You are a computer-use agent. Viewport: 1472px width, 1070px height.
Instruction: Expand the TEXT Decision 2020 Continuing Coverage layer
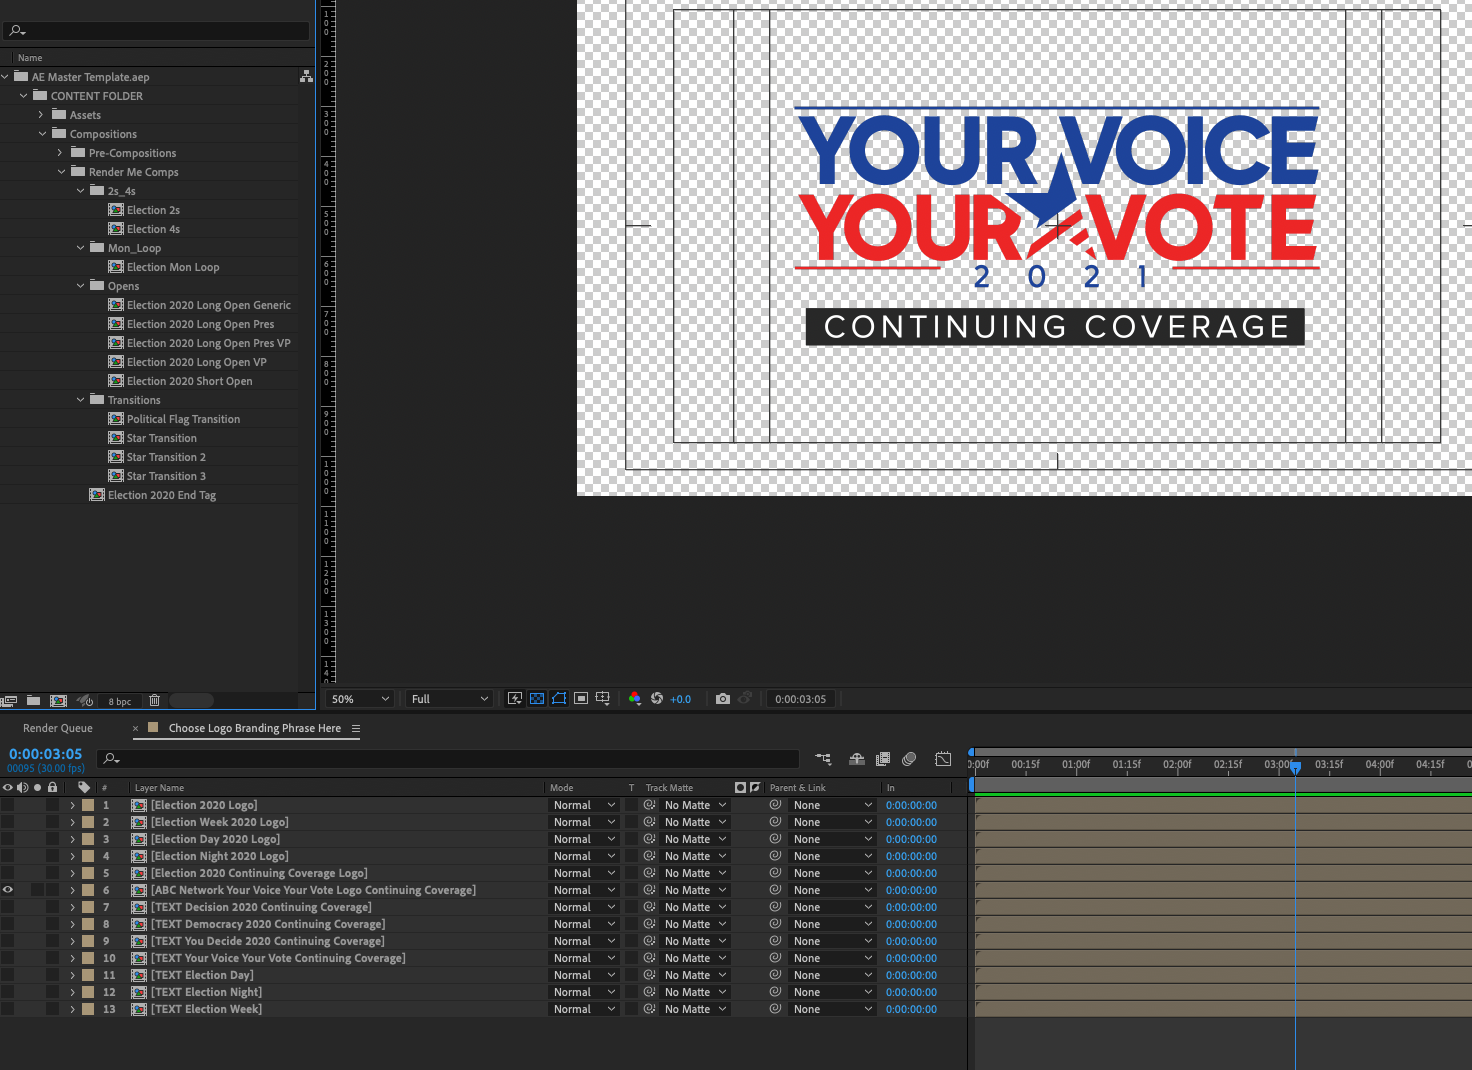(x=72, y=907)
